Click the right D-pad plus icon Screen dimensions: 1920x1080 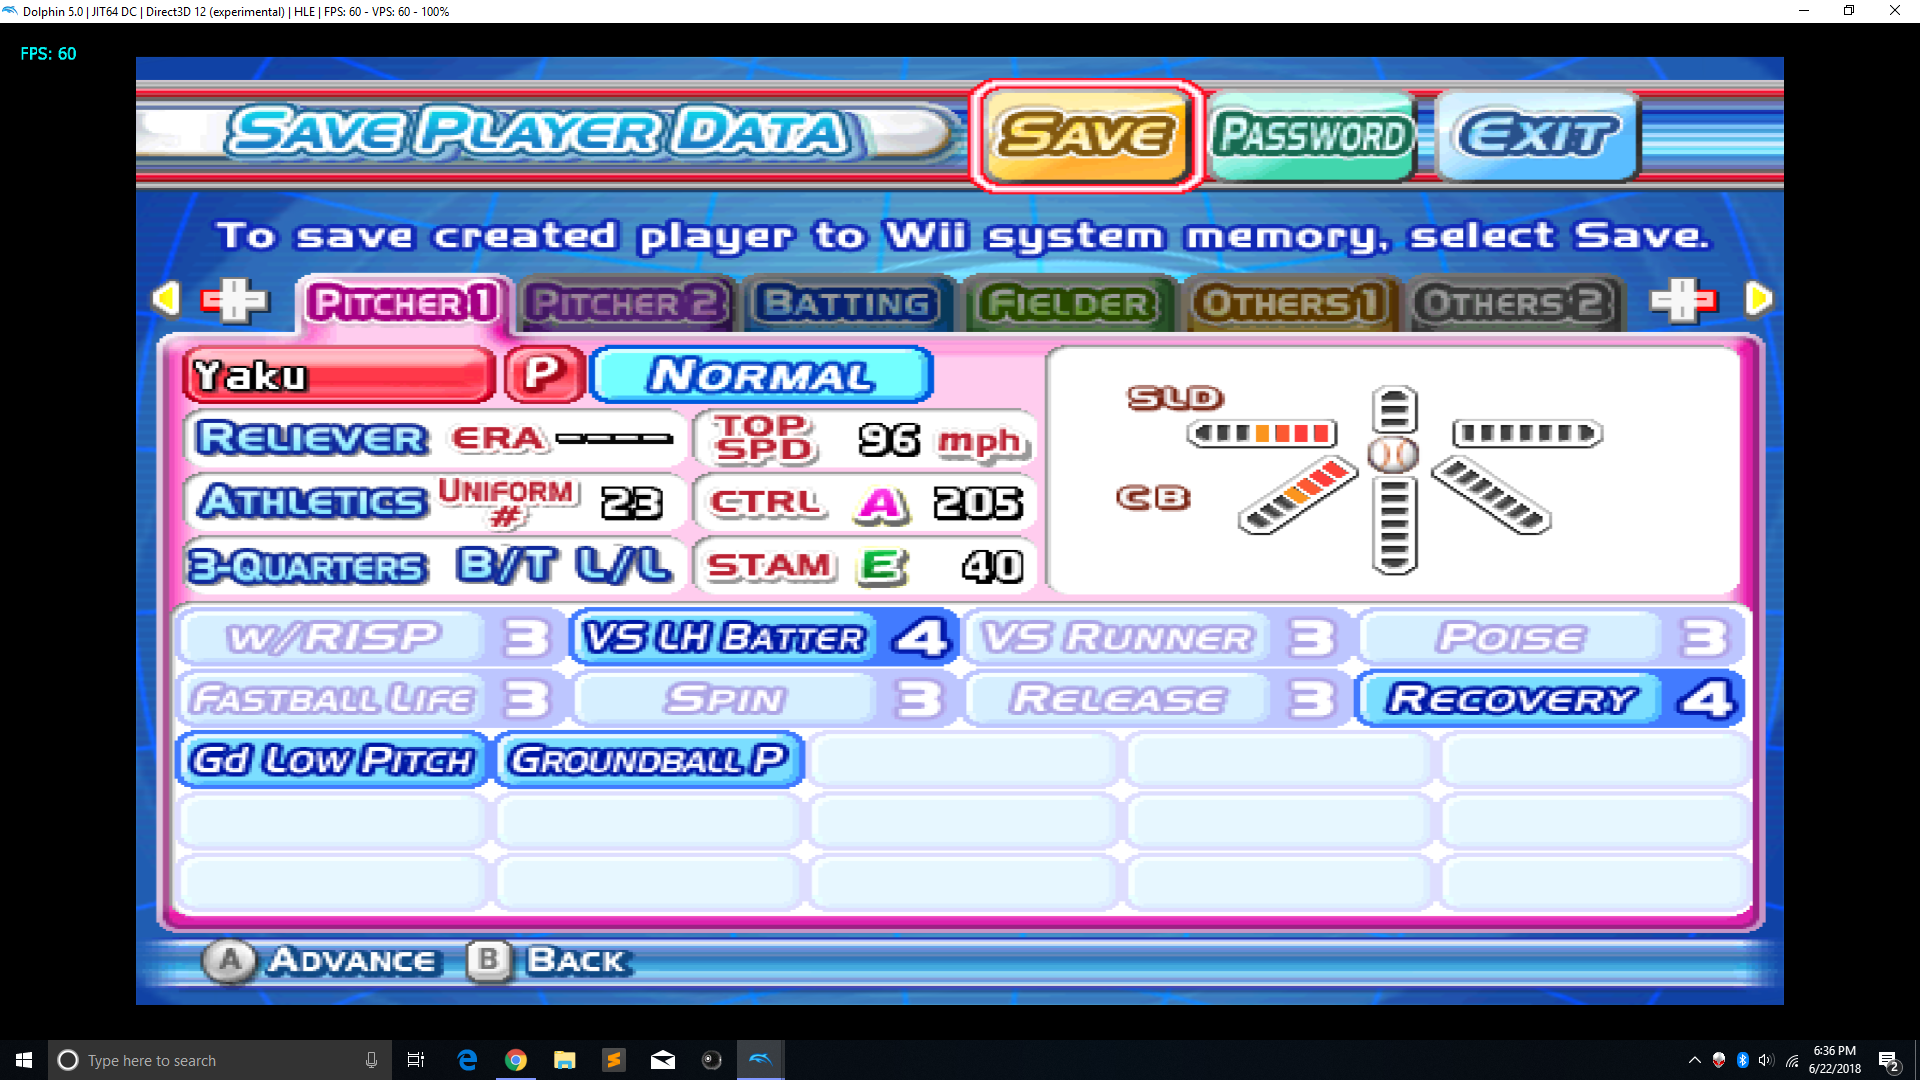coord(1684,300)
